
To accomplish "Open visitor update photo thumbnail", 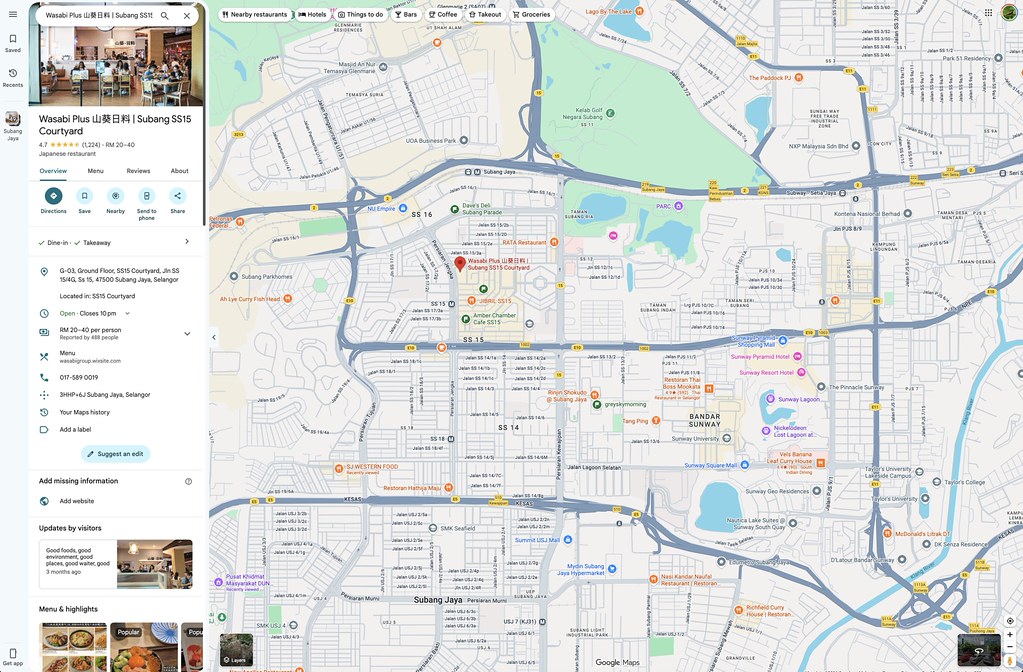I will 155,564.
